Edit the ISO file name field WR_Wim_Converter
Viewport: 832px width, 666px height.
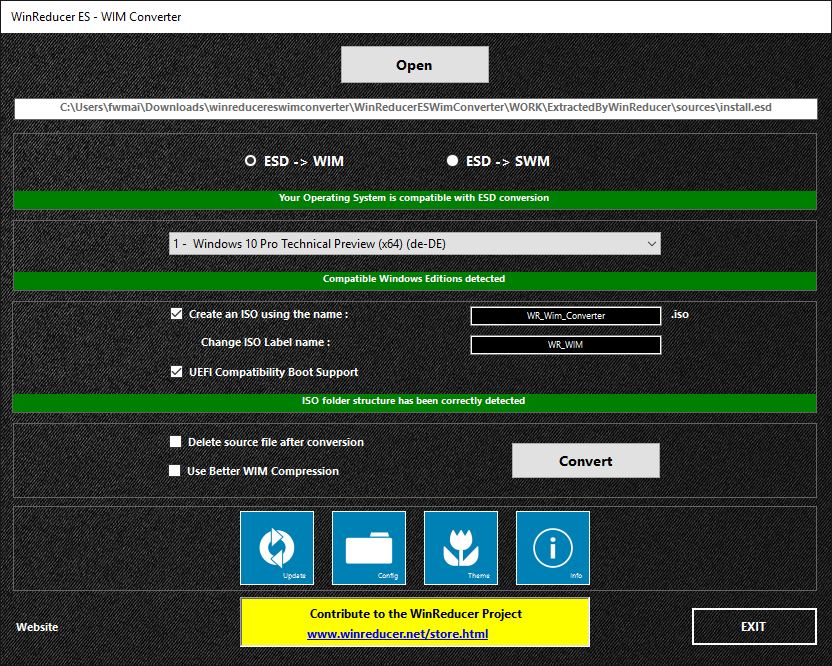pyautogui.click(x=566, y=316)
